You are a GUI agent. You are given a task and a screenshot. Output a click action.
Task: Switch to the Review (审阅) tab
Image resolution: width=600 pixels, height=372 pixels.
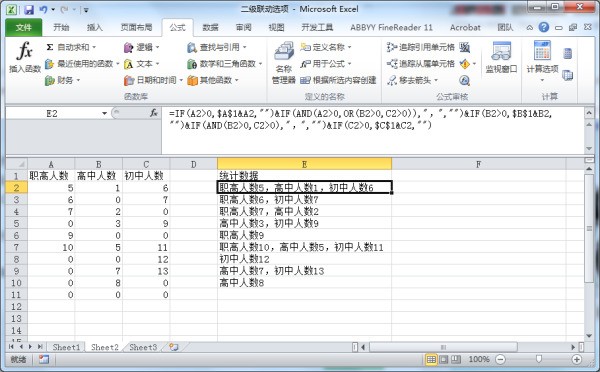point(243,27)
